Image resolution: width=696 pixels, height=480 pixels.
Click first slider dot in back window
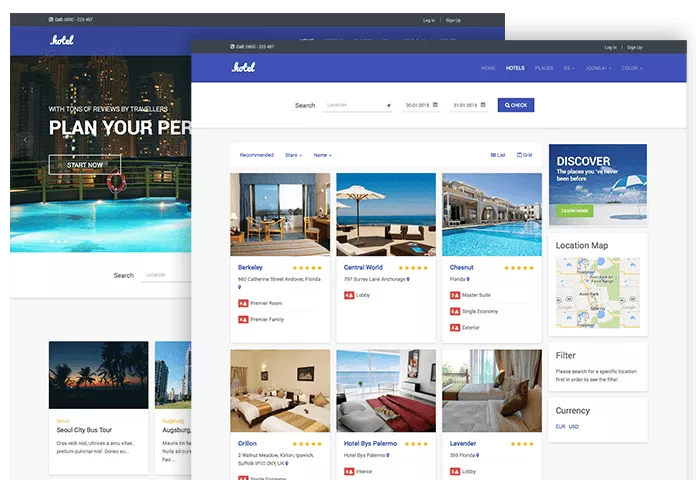point(52,241)
